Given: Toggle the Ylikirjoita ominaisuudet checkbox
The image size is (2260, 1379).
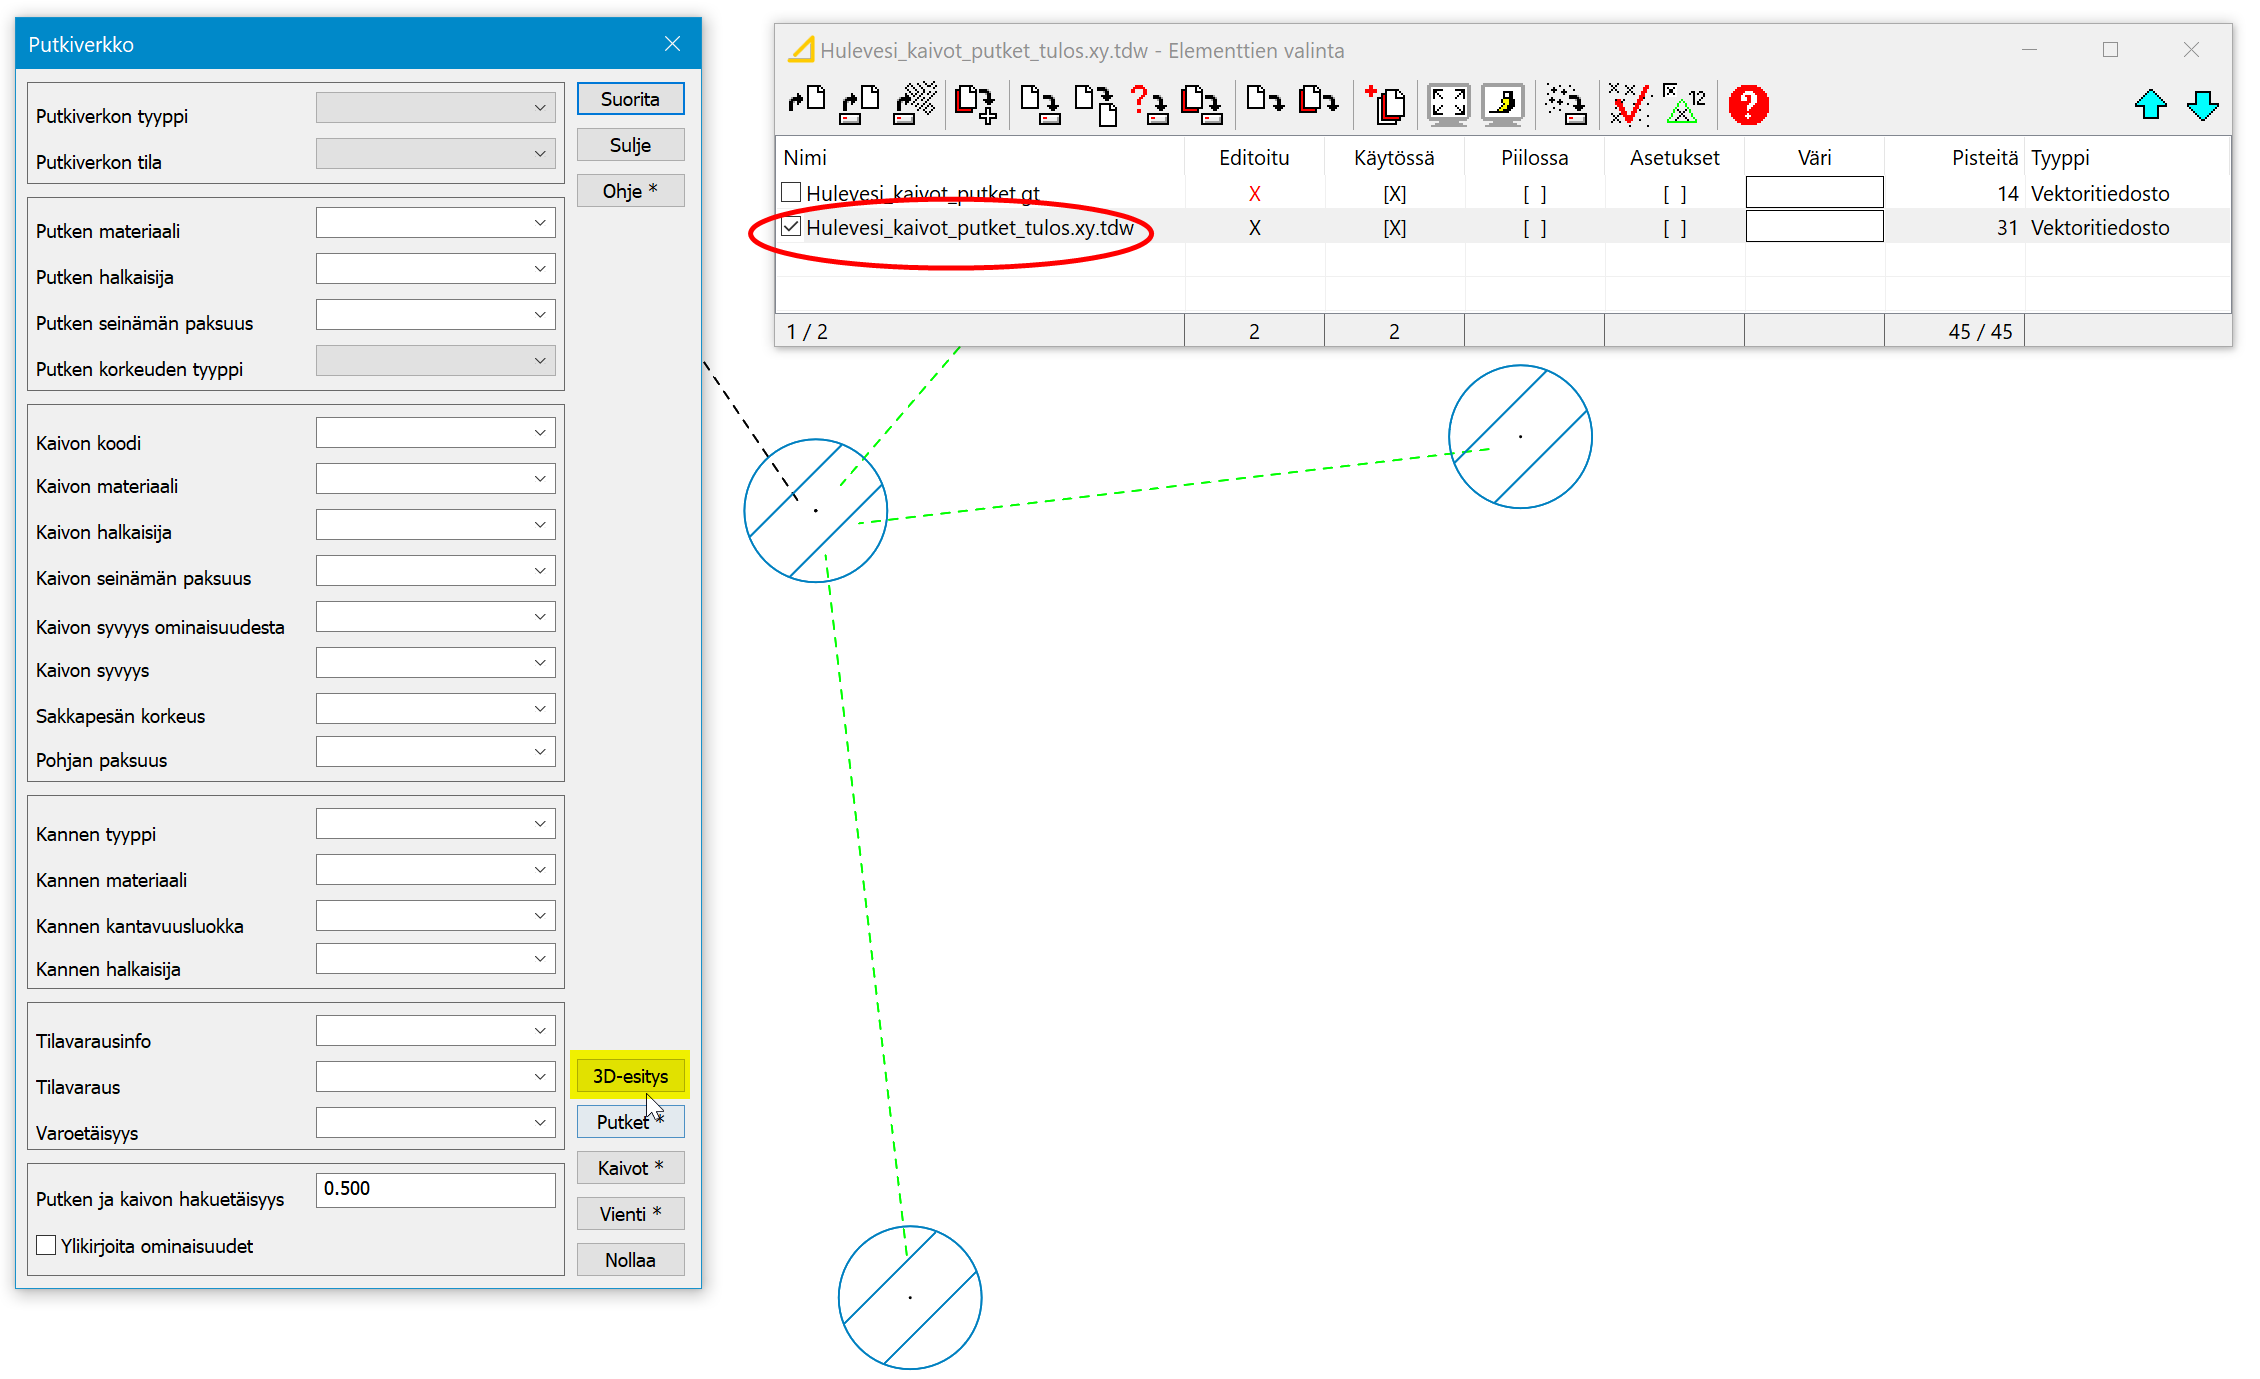Looking at the screenshot, I should [x=46, y=1245].
